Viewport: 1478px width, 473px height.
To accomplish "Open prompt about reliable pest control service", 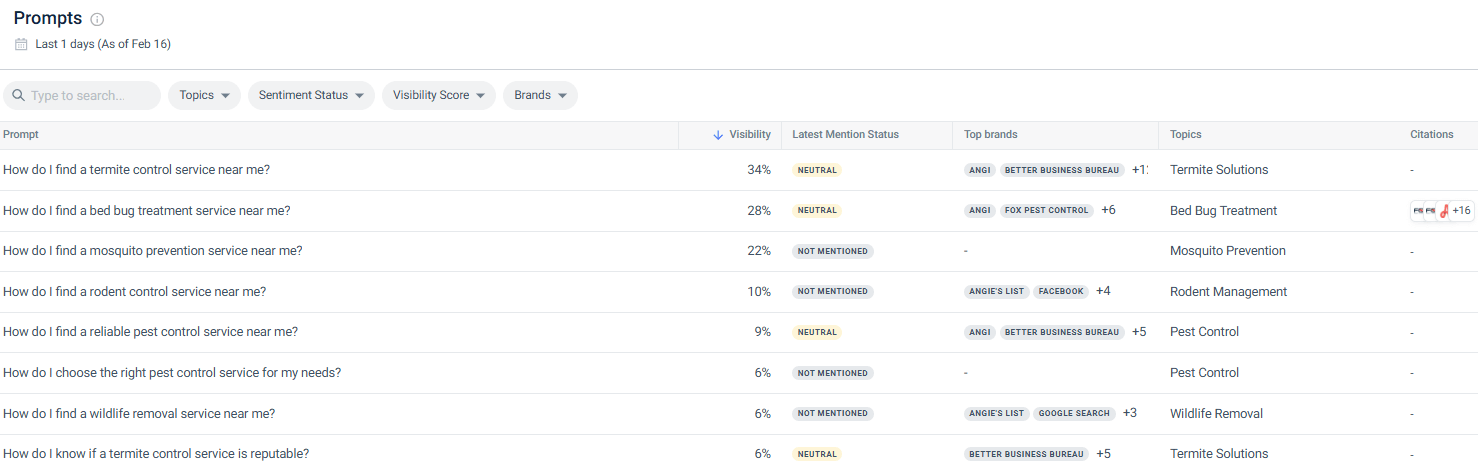I will click(150, 332).
